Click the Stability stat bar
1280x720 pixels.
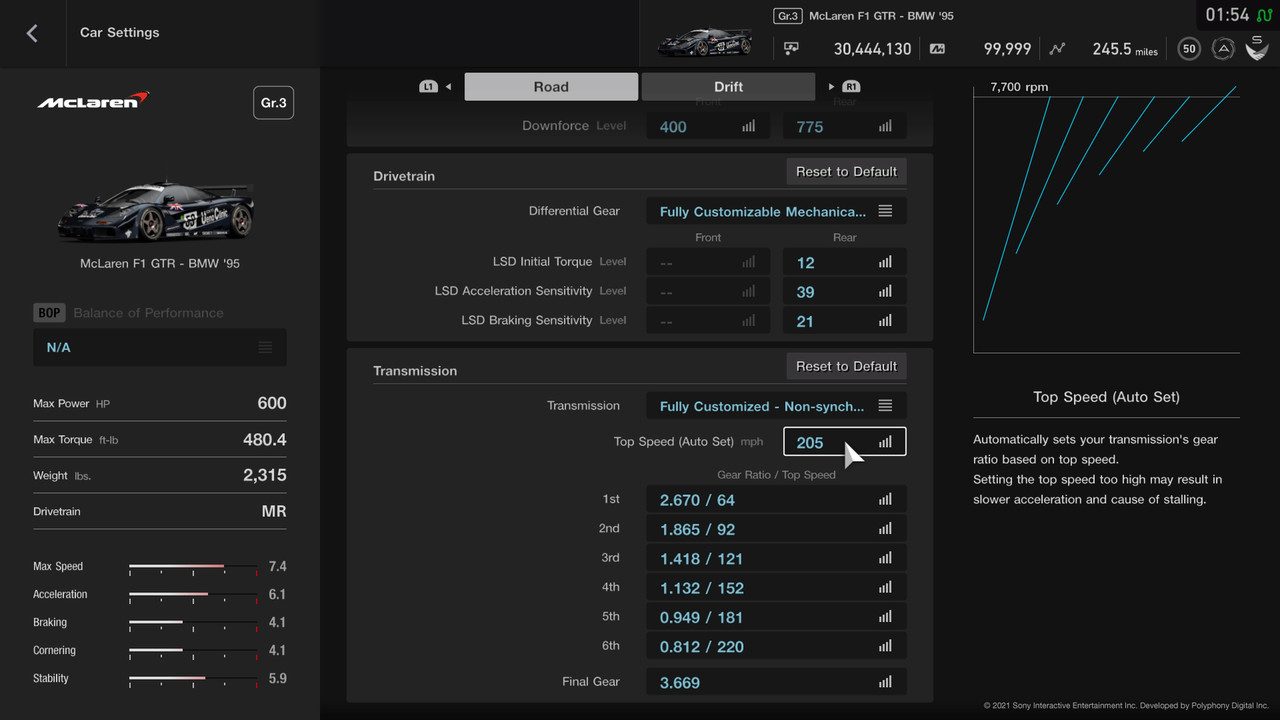tap(193, 679)
